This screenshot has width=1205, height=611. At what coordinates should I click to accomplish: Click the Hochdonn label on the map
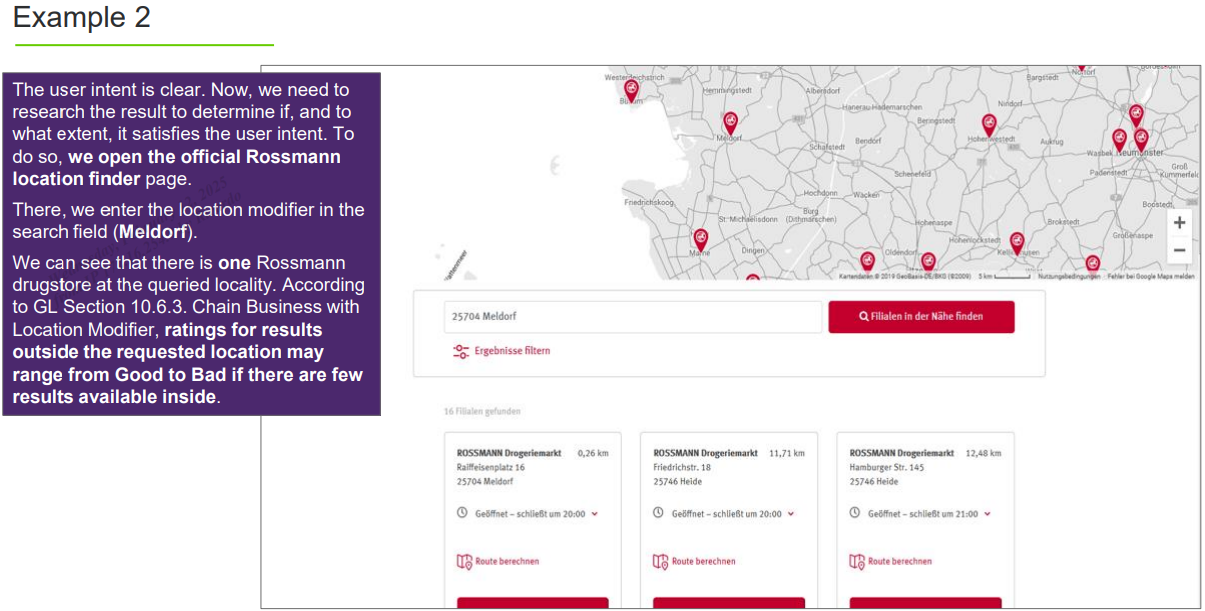point(820,193)
